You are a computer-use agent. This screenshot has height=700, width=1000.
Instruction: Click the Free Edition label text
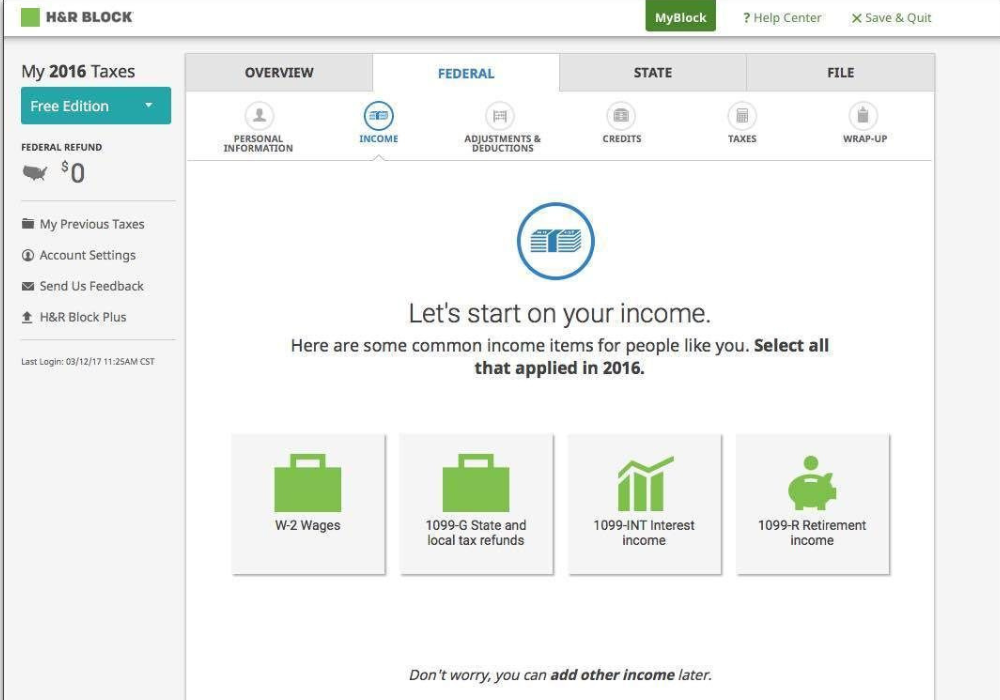(x=70, y=106)
